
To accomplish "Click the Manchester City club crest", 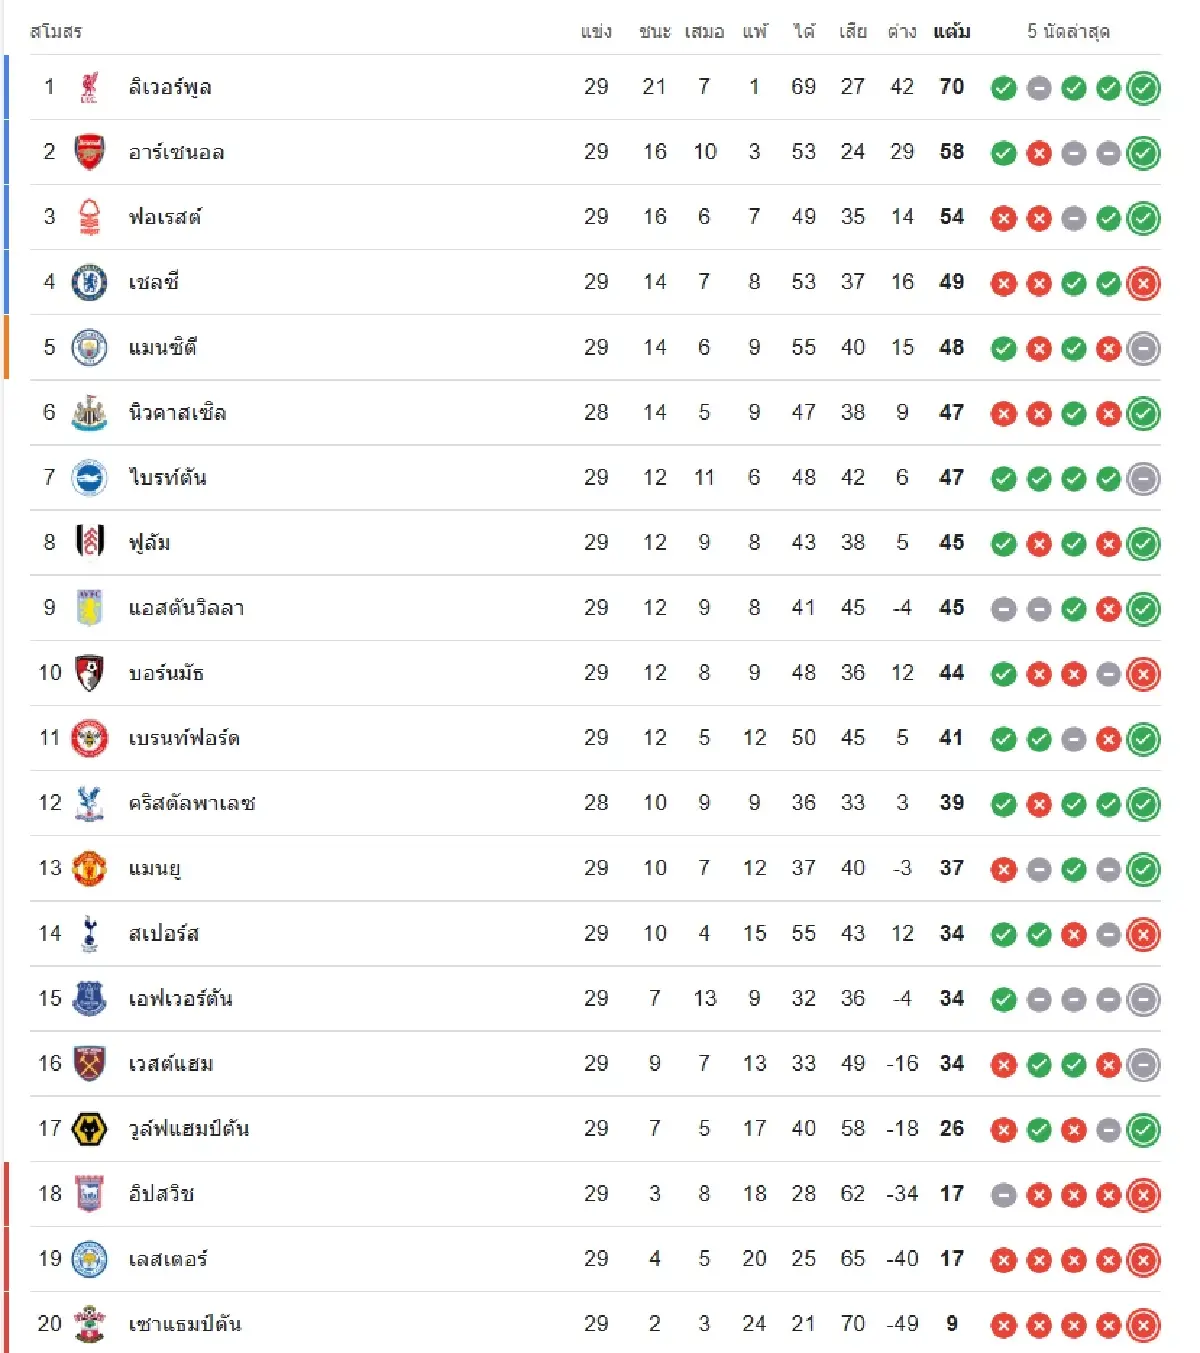I will point(89,348).
